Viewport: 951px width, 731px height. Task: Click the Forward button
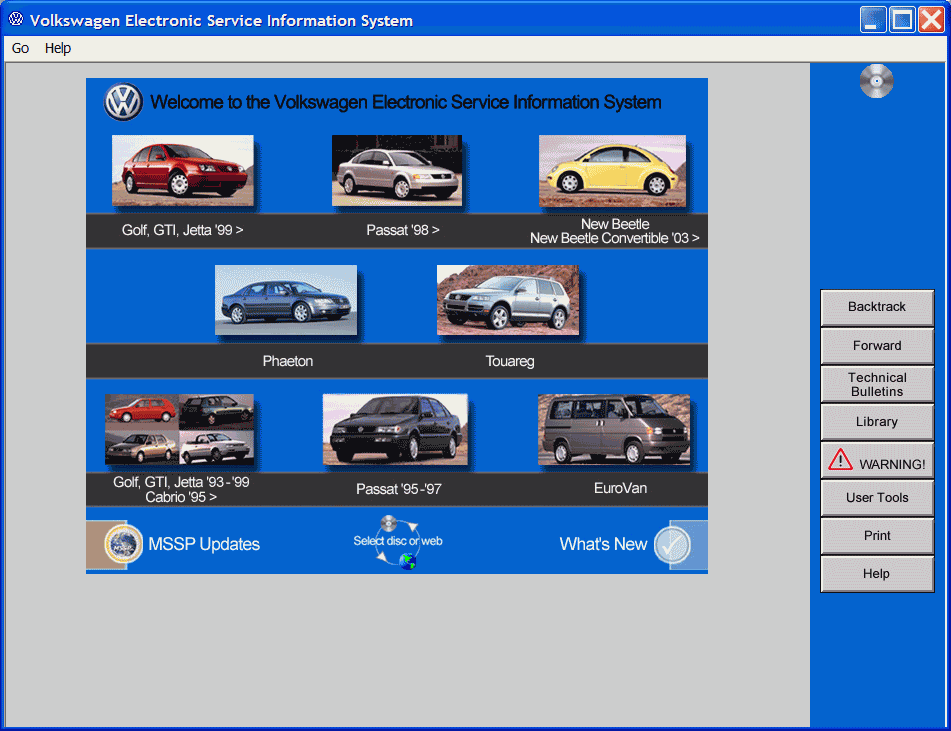(x=877, y=346)
